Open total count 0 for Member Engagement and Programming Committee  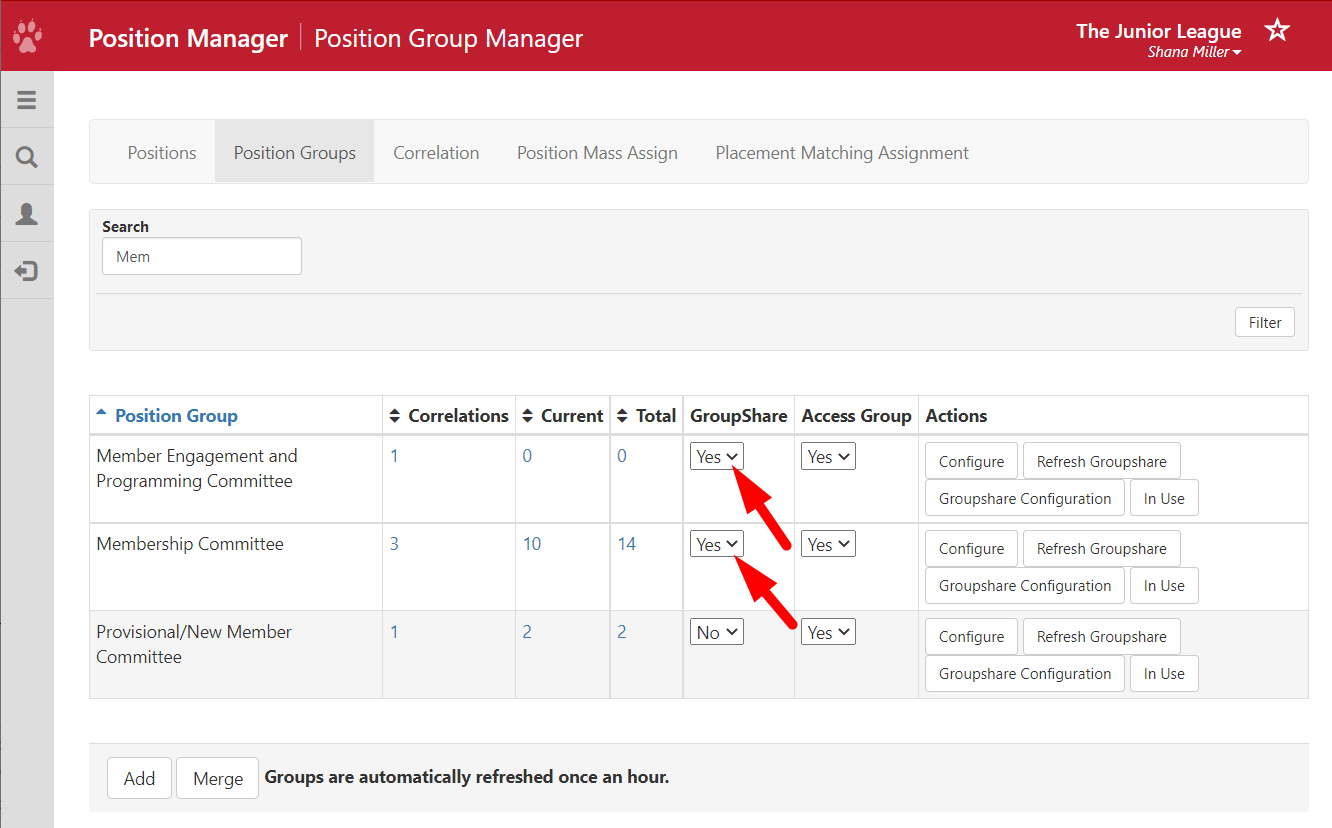[621, 456]
